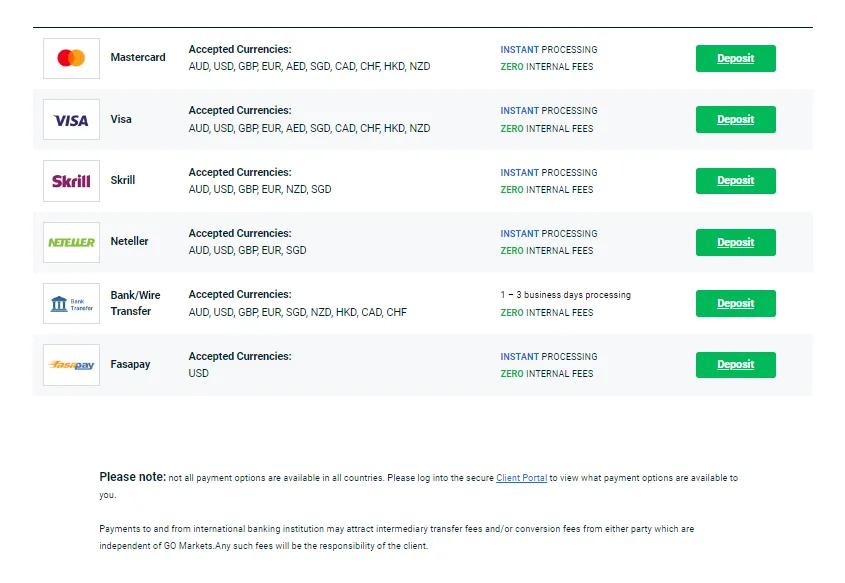This screenshot has height=583, width=845.
Task: Select the Visa method name
Action: (x=121, y=119)
